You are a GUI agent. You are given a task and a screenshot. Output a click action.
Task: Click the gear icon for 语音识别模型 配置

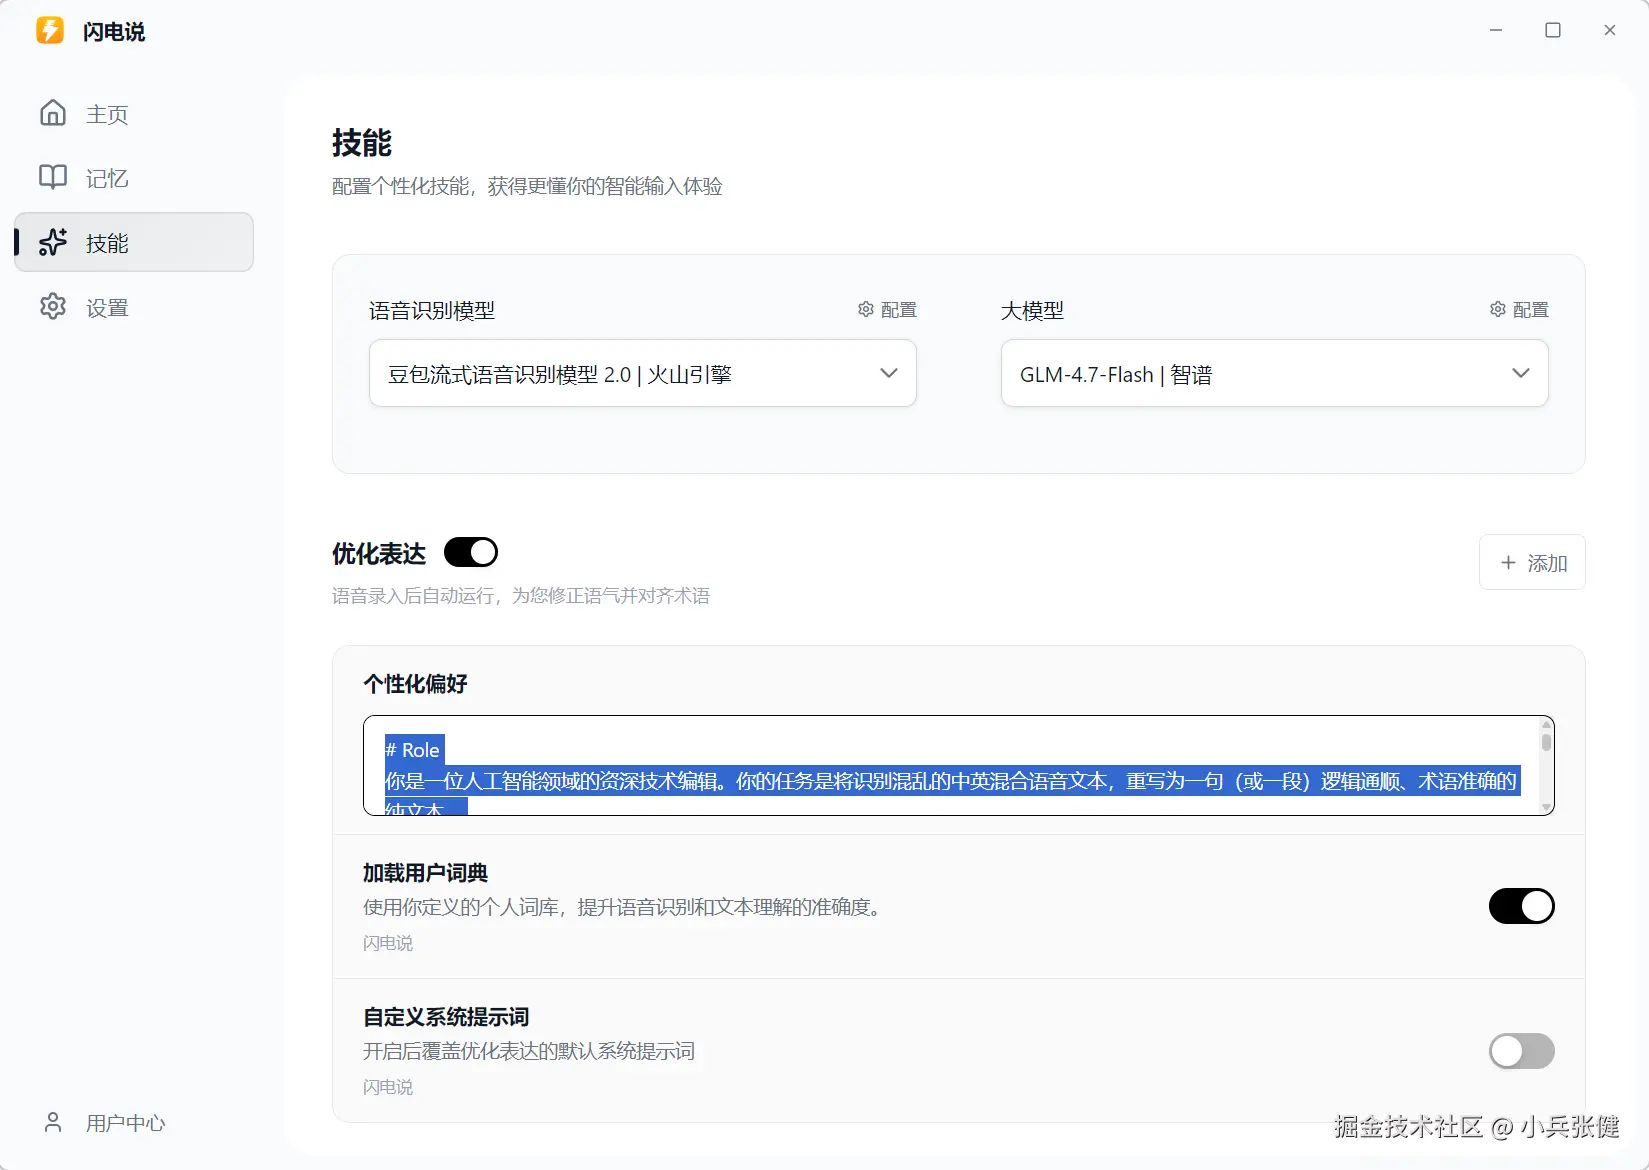[866, 309]
